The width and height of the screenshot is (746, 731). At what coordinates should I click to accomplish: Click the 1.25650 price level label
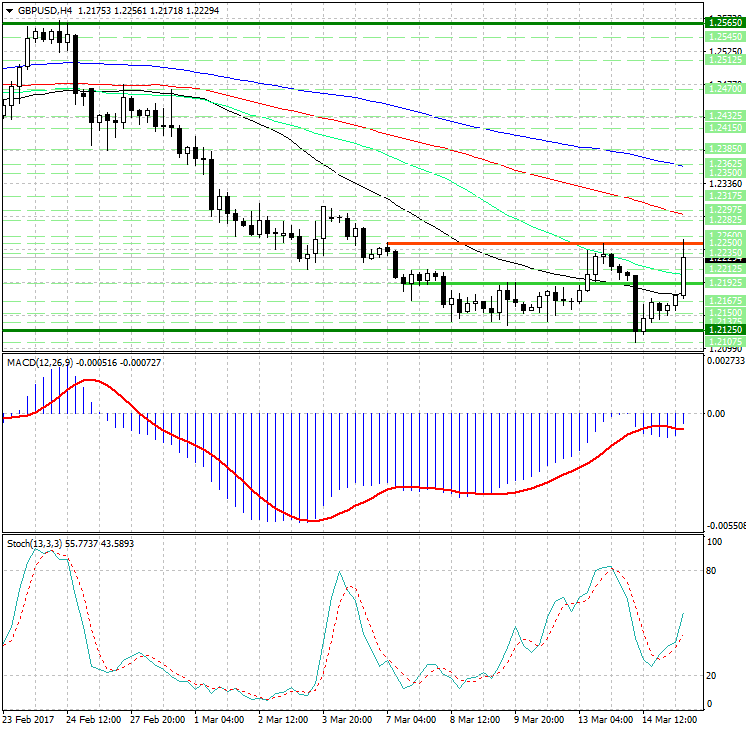point(724,22)
